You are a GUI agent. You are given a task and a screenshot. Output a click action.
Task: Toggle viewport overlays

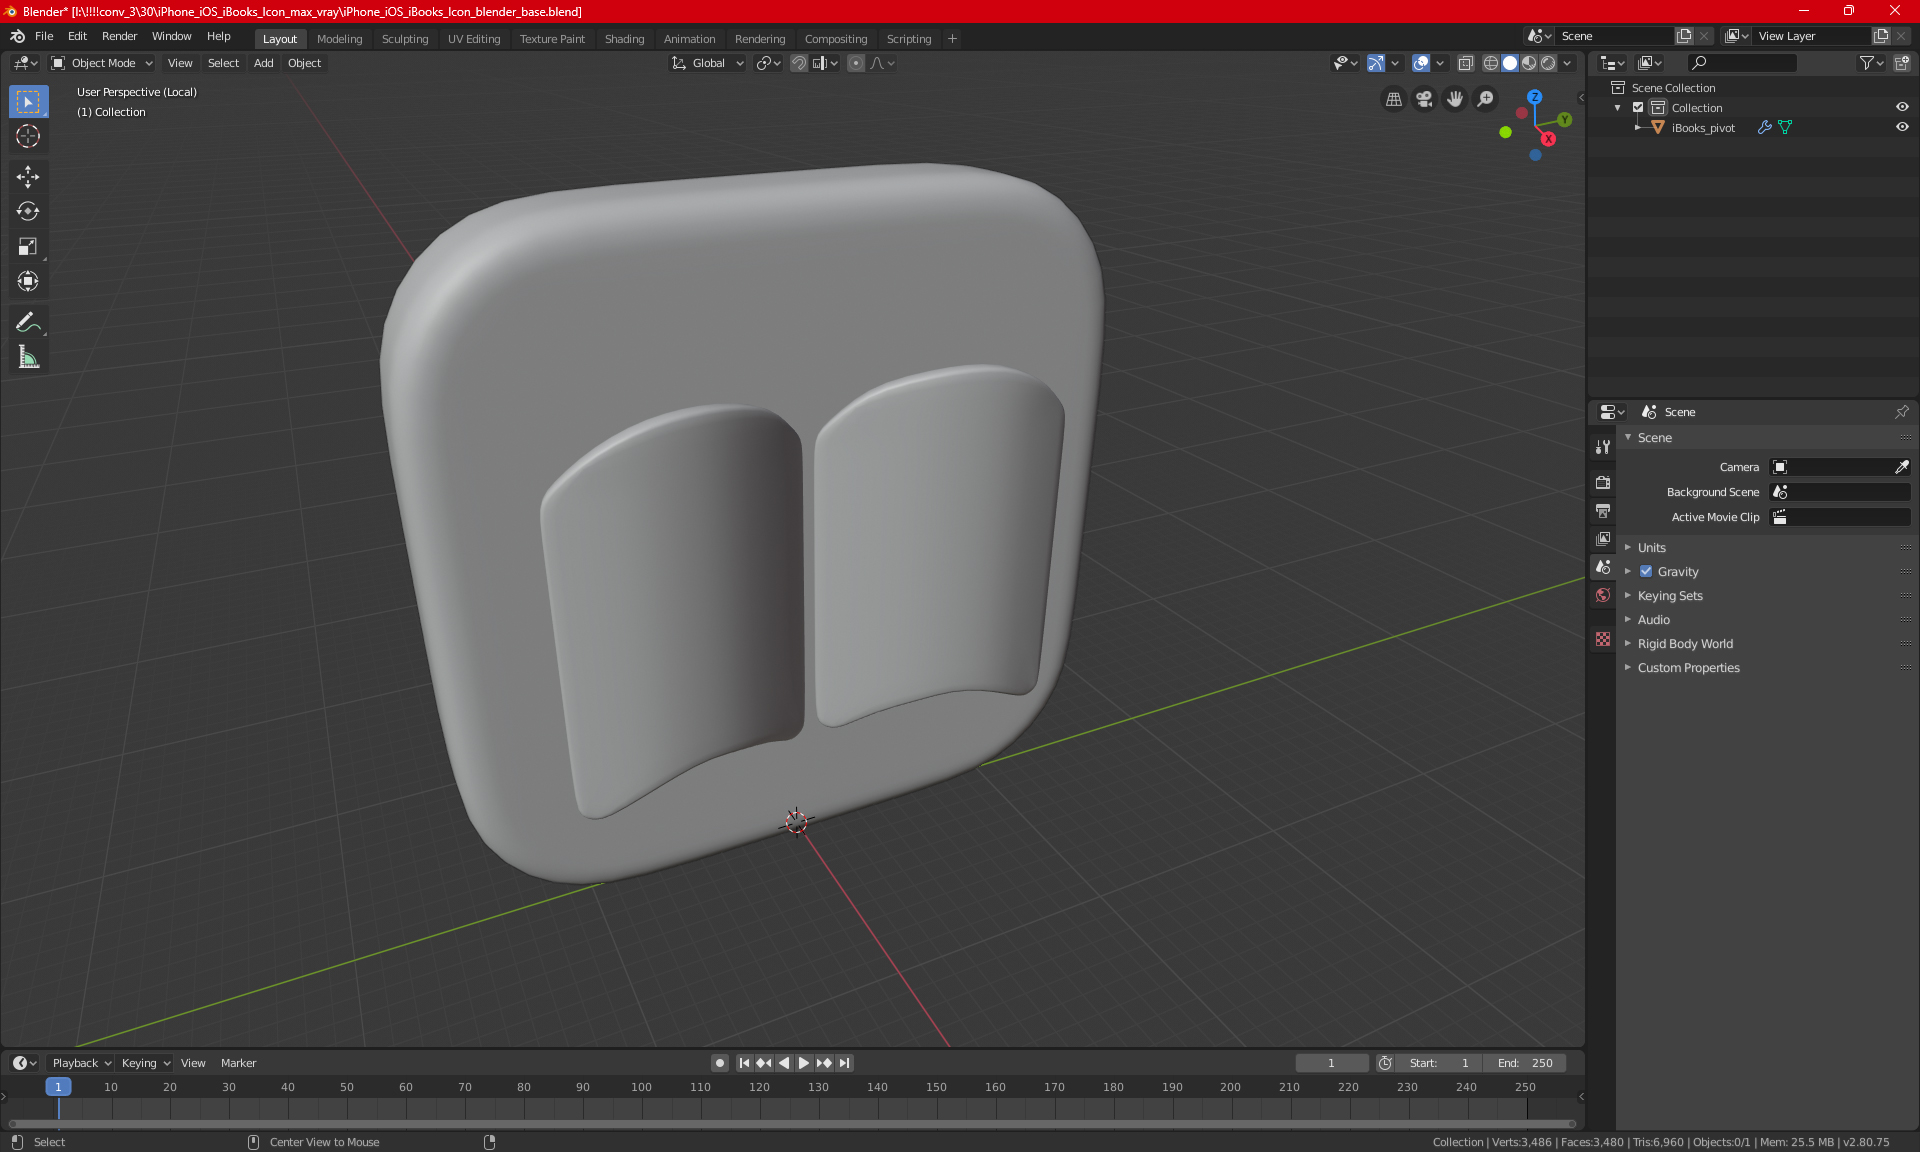tap(1421, 63)
